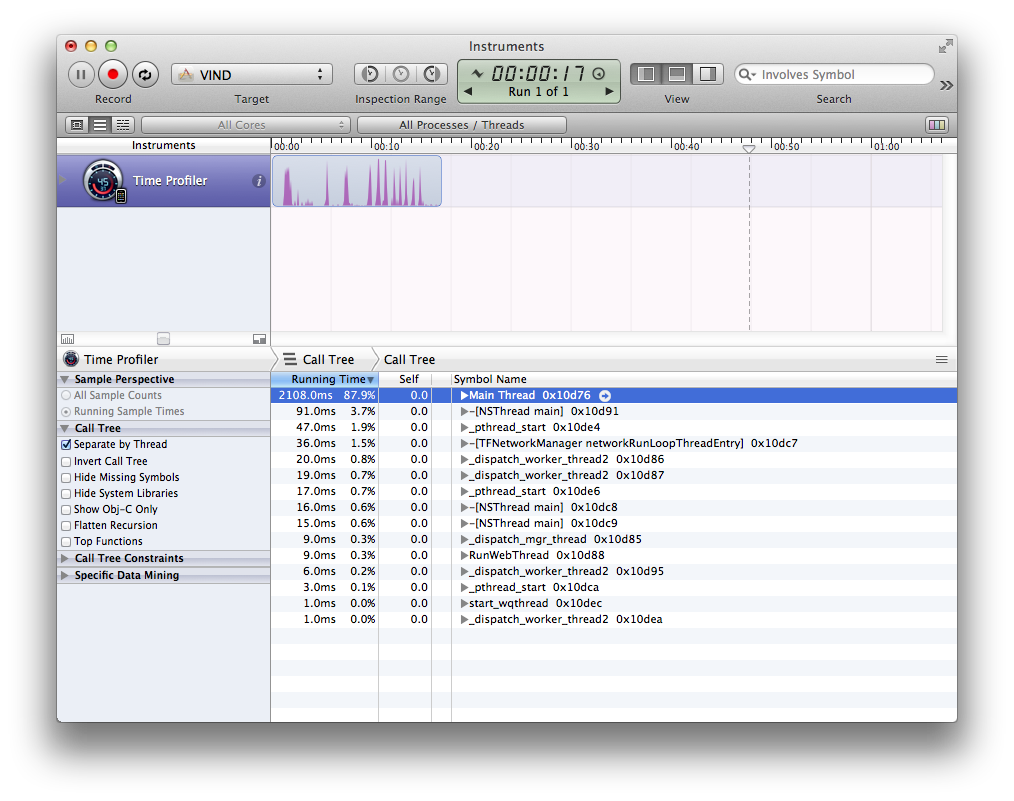Click the red Record button
1014x801 pixels.
(113, 74)
